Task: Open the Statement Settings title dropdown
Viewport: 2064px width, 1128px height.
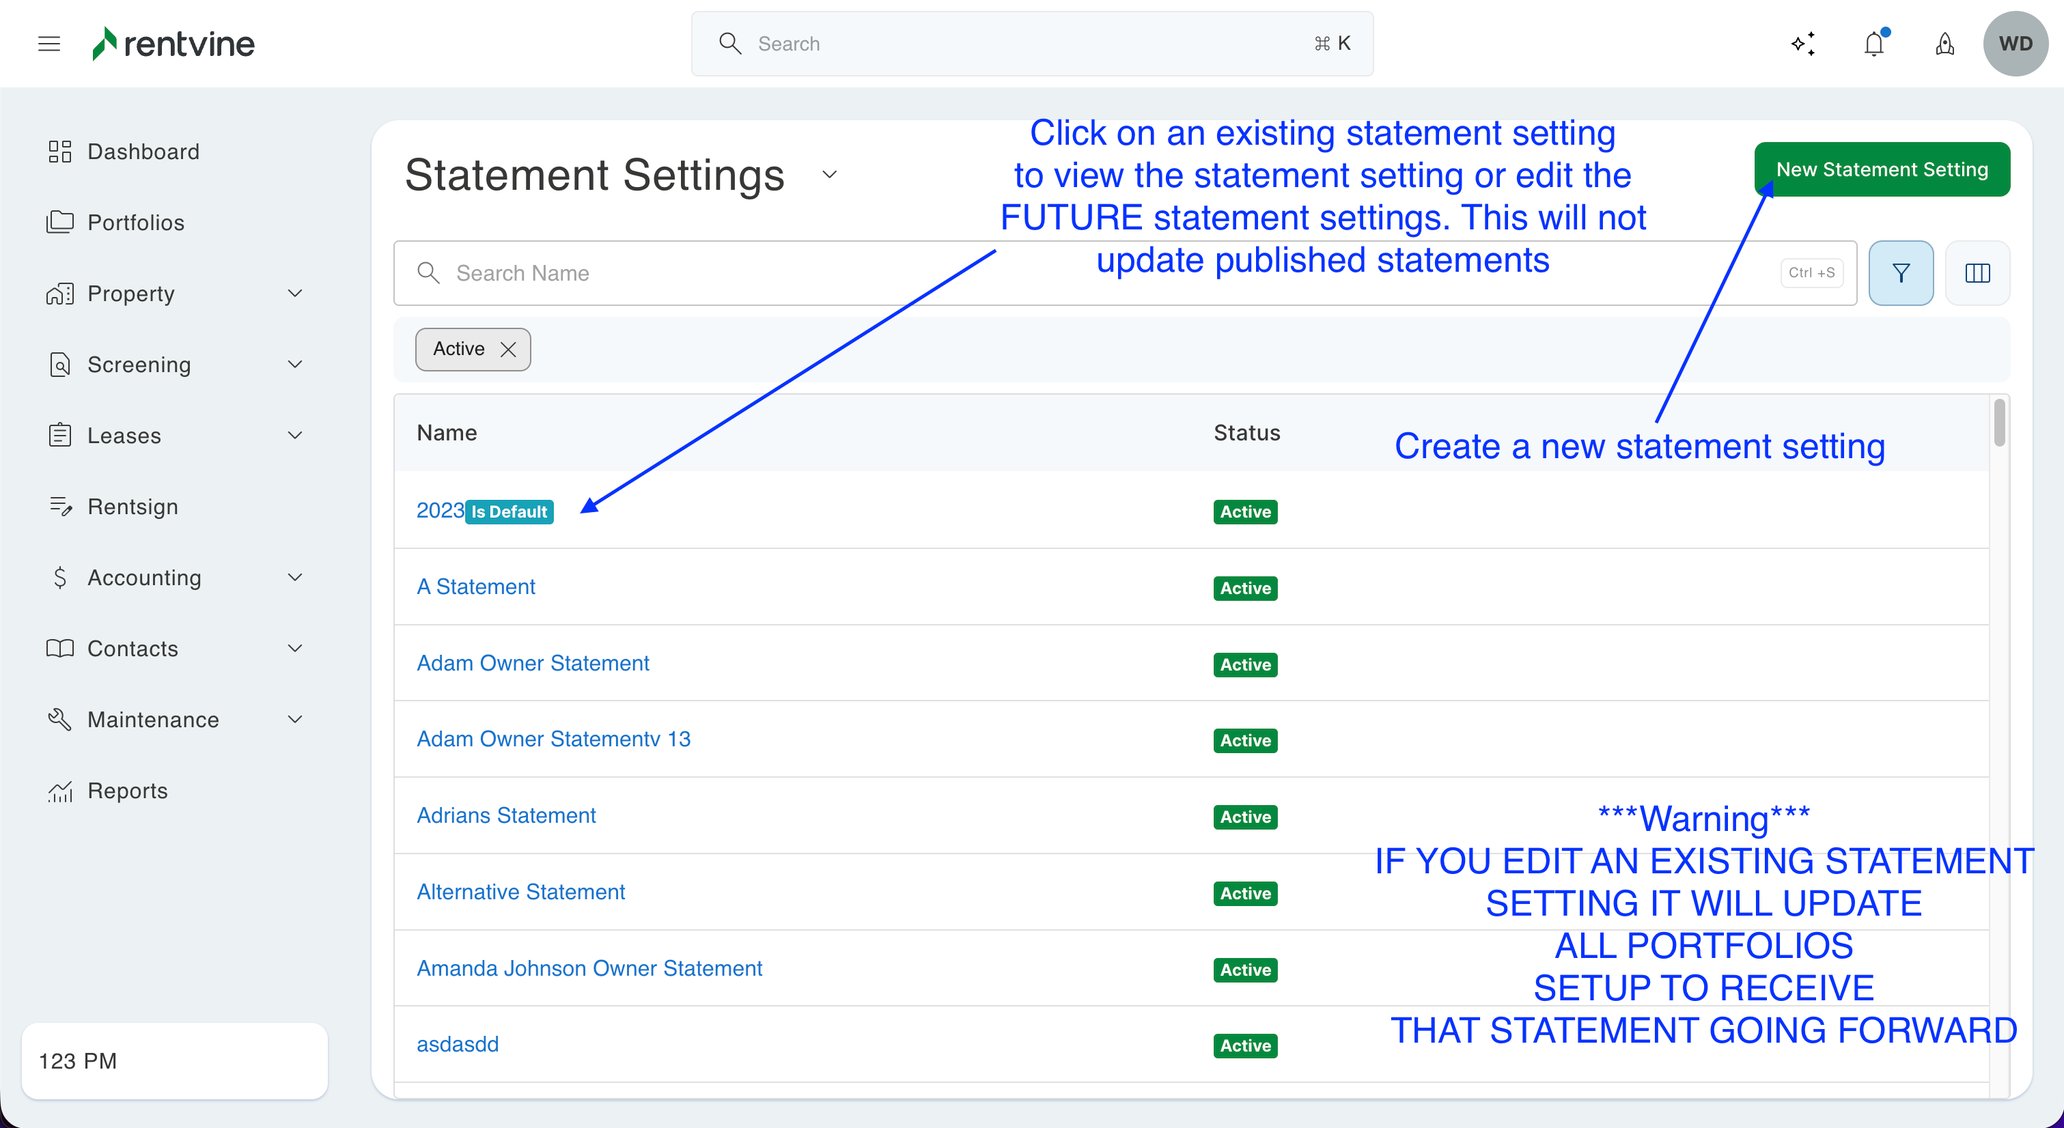Action: (x=830, y=174)
